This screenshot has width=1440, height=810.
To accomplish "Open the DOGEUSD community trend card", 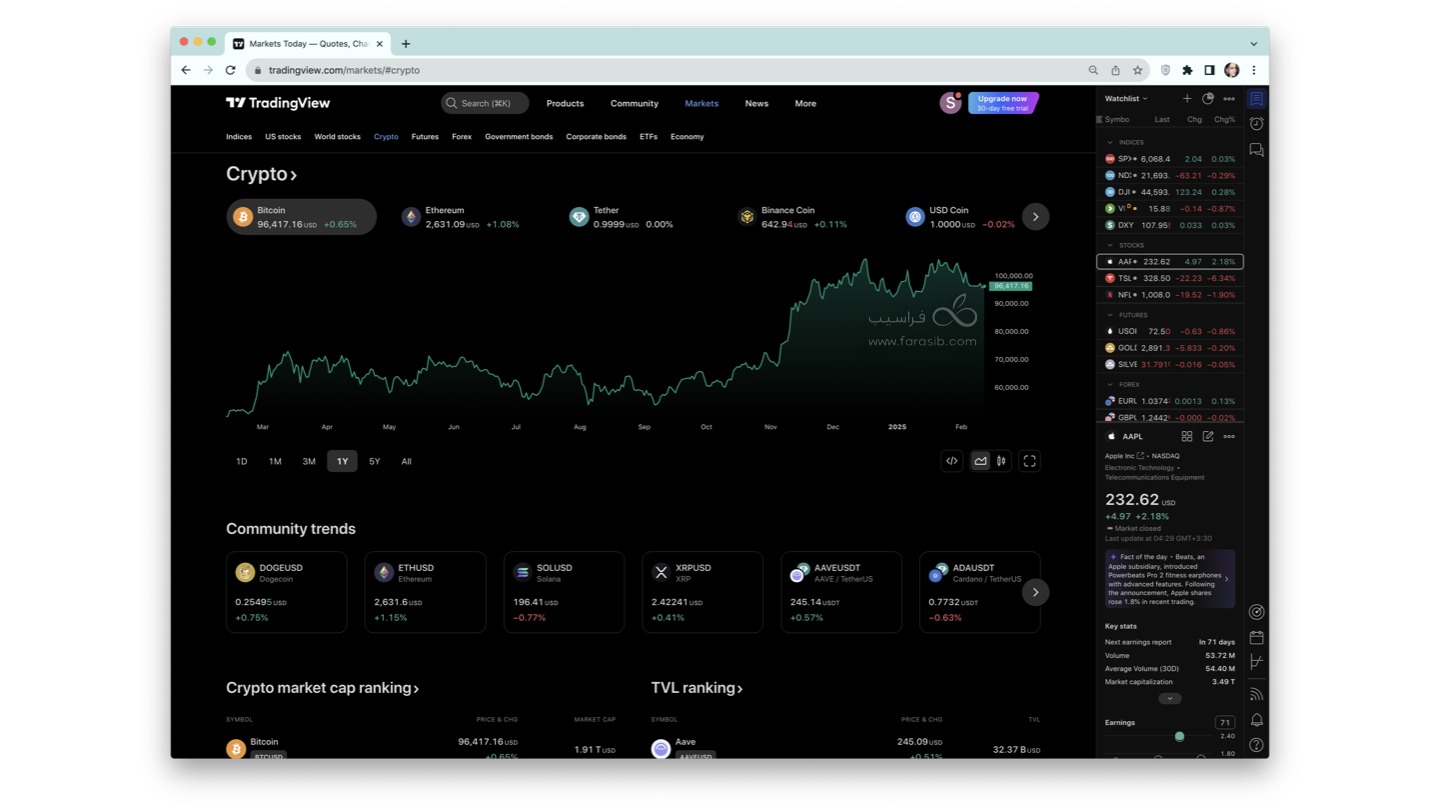I will pyautogui.click(x=286, y=592).
